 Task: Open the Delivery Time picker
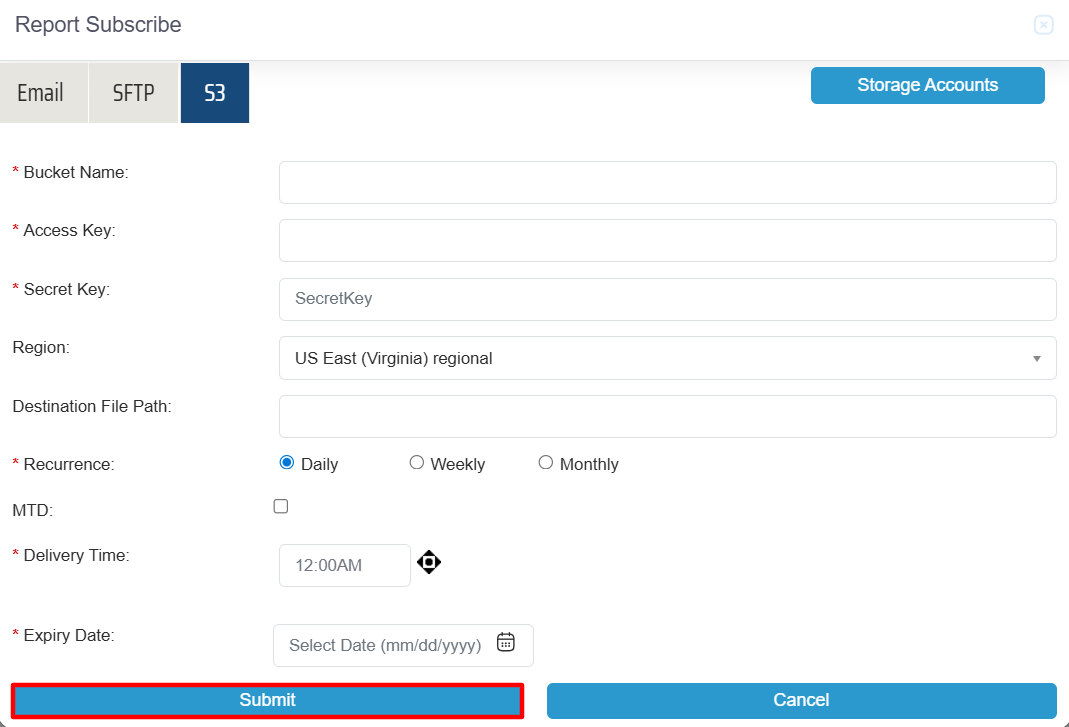[344, 565]
